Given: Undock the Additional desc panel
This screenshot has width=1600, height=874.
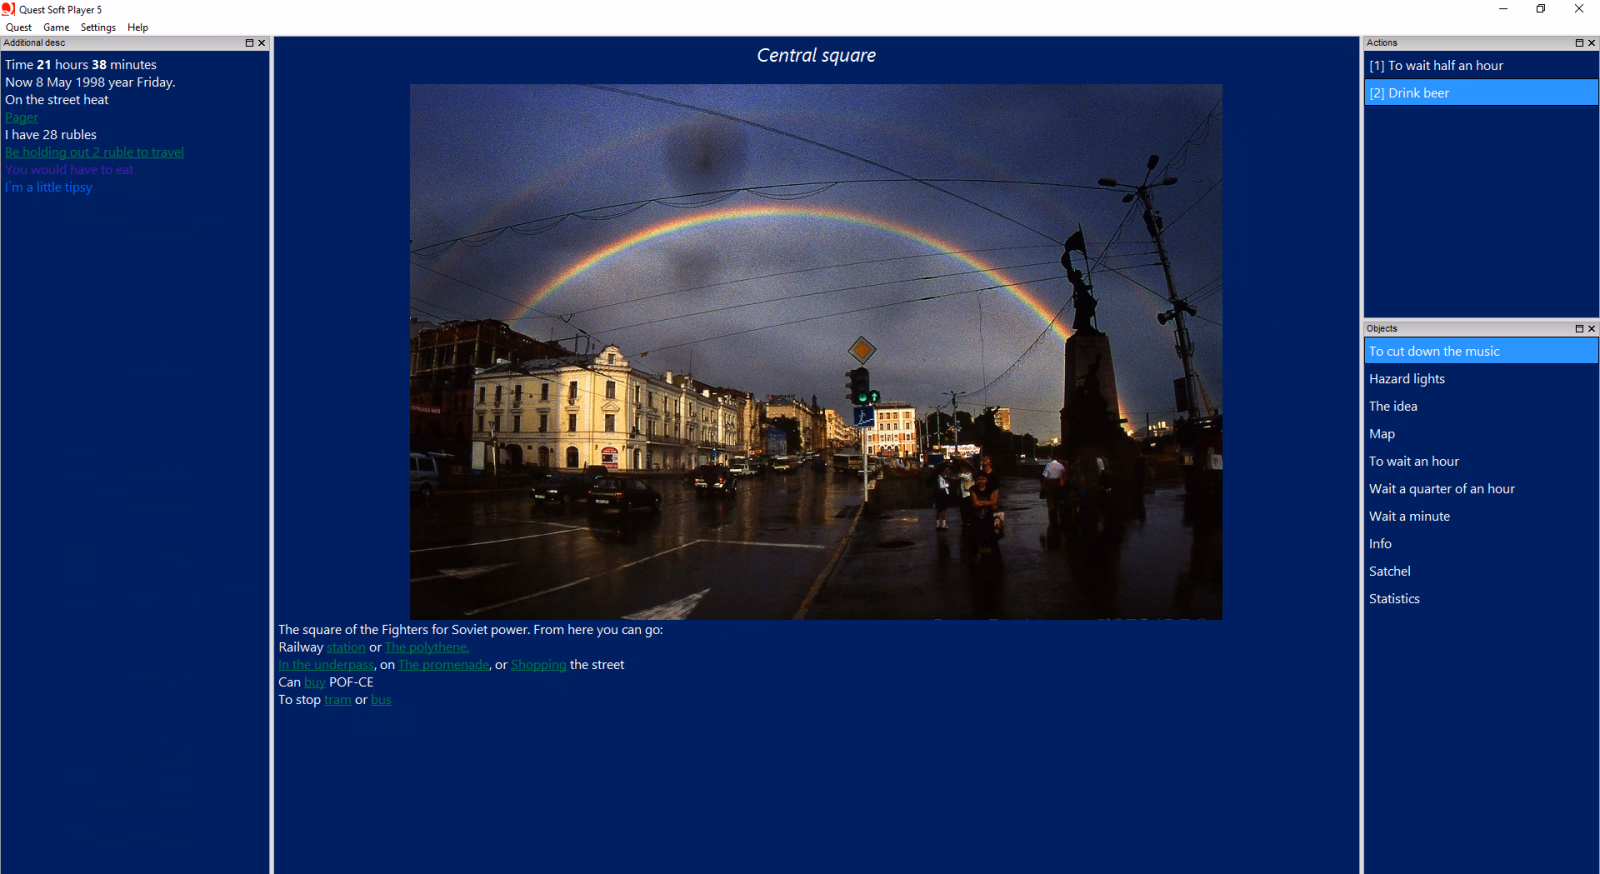Looking at the screenshot, I should pos(250,43).
